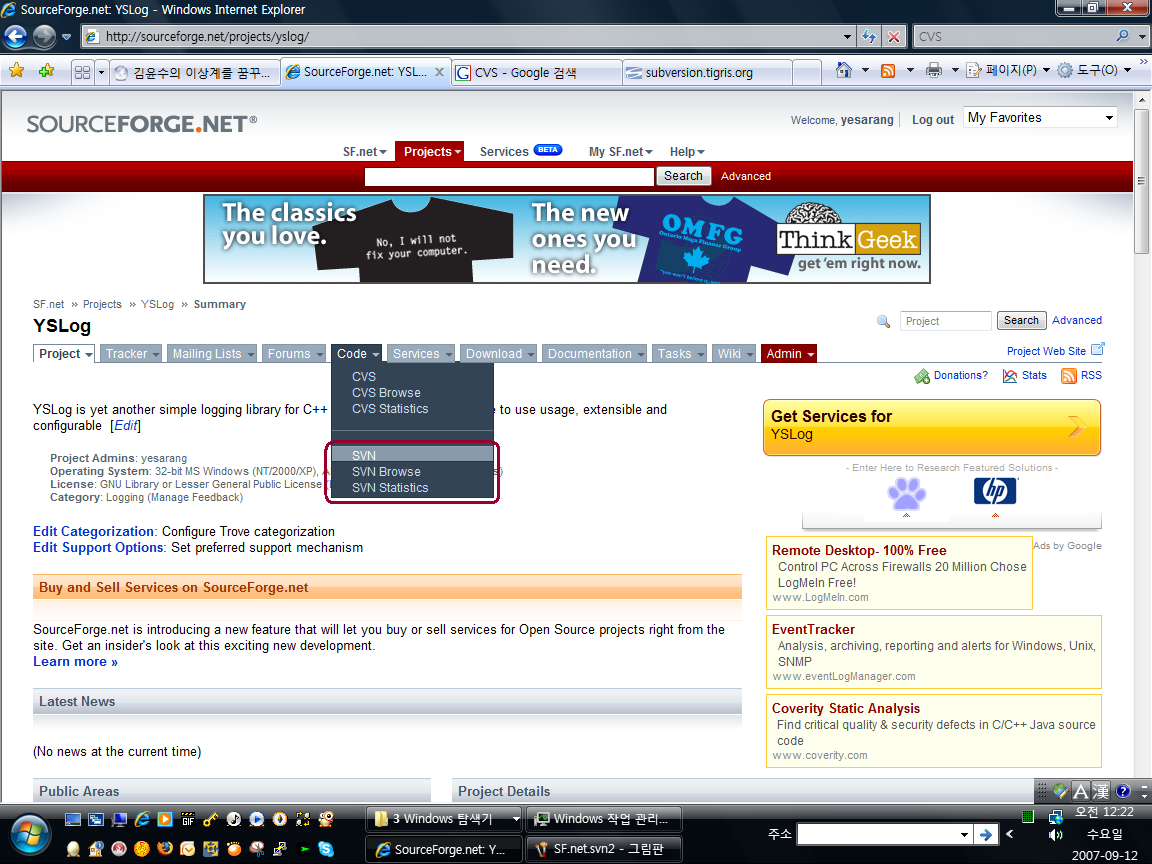Click the Edit Categorization link

coord(93,531)
